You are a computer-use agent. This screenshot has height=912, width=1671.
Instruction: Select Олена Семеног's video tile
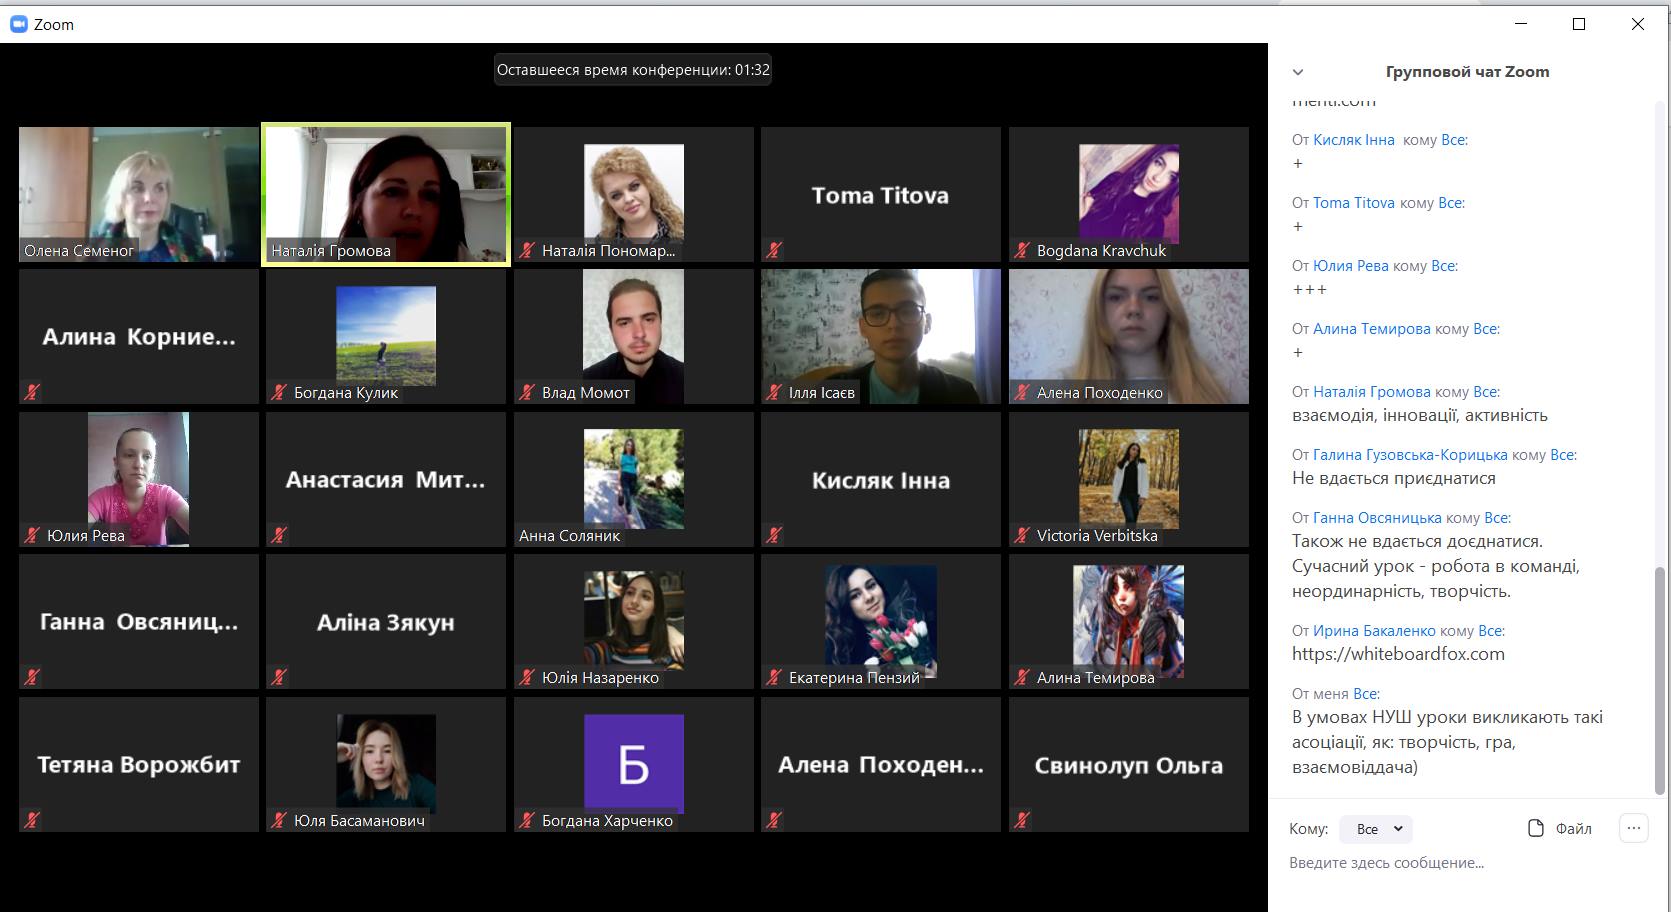tap(139, 195)
